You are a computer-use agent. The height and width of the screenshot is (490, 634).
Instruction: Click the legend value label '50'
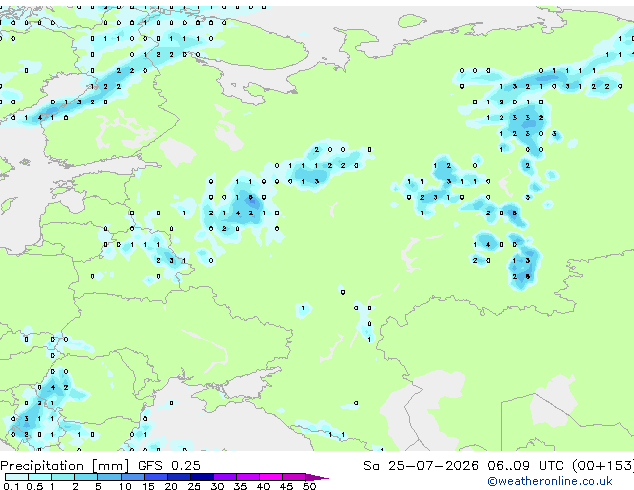(x=309, y=486)
